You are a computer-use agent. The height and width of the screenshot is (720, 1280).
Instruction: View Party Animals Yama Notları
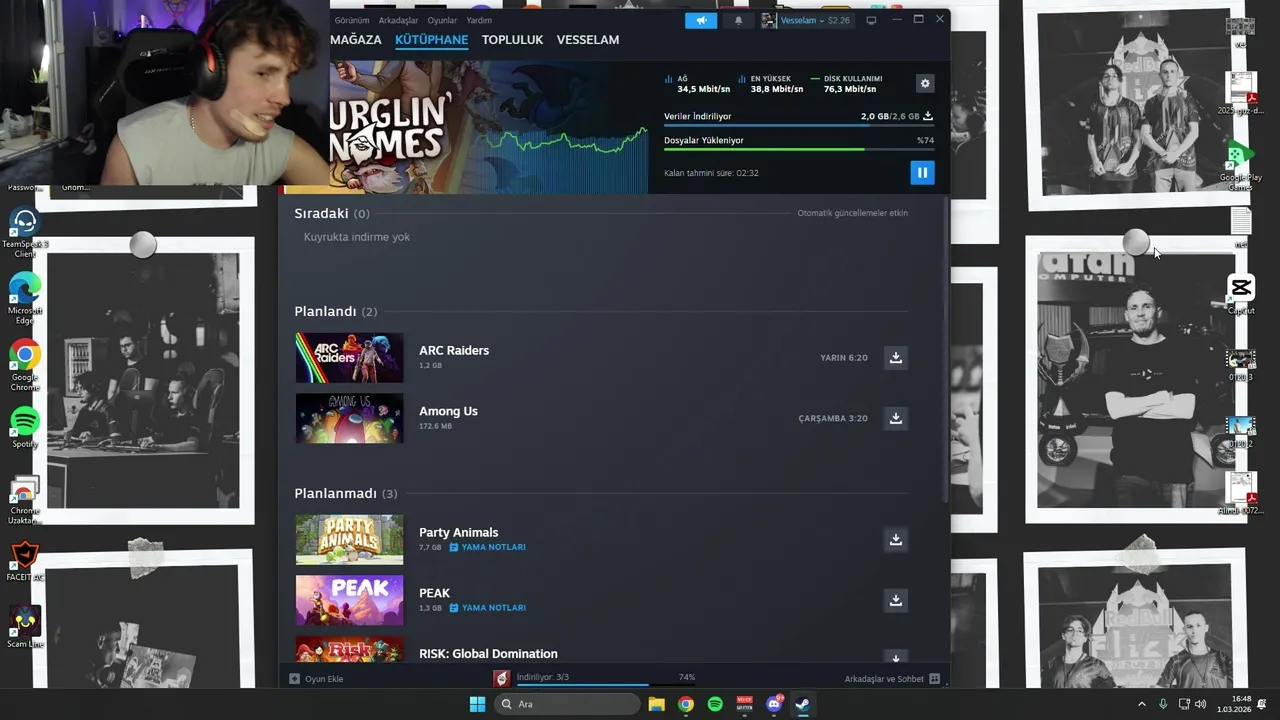pos(488,547)
